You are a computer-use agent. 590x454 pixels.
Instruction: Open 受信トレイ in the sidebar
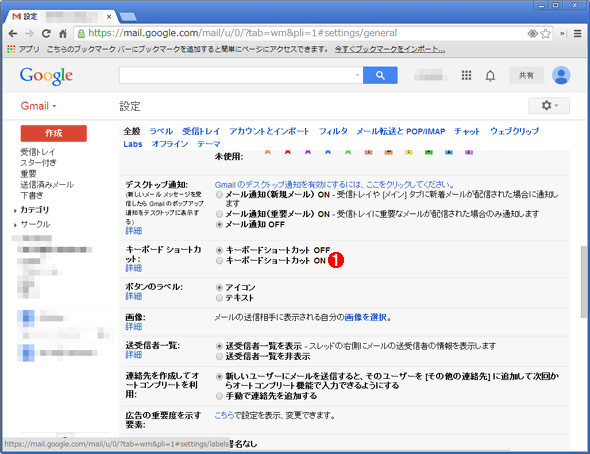click(38, 152)
